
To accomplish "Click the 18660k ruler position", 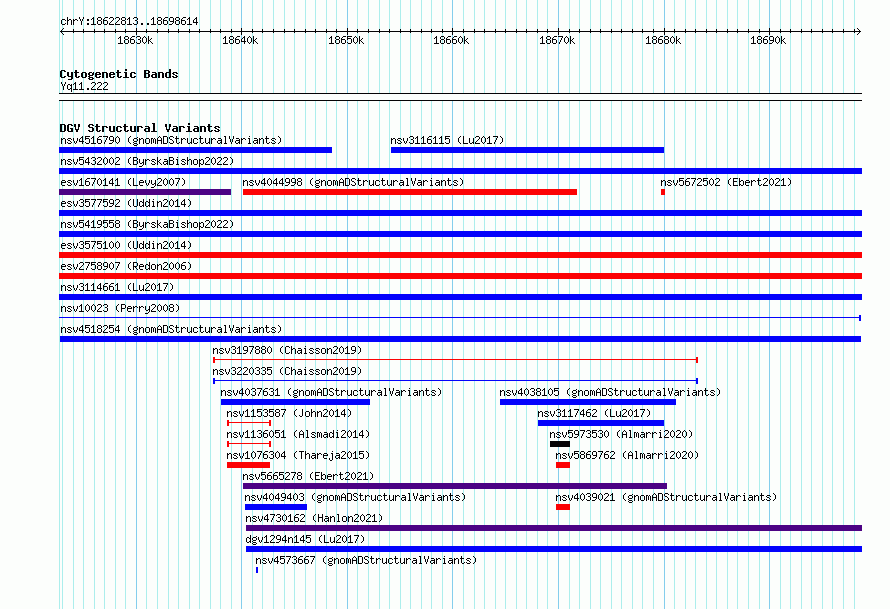I will click(451, 41).
